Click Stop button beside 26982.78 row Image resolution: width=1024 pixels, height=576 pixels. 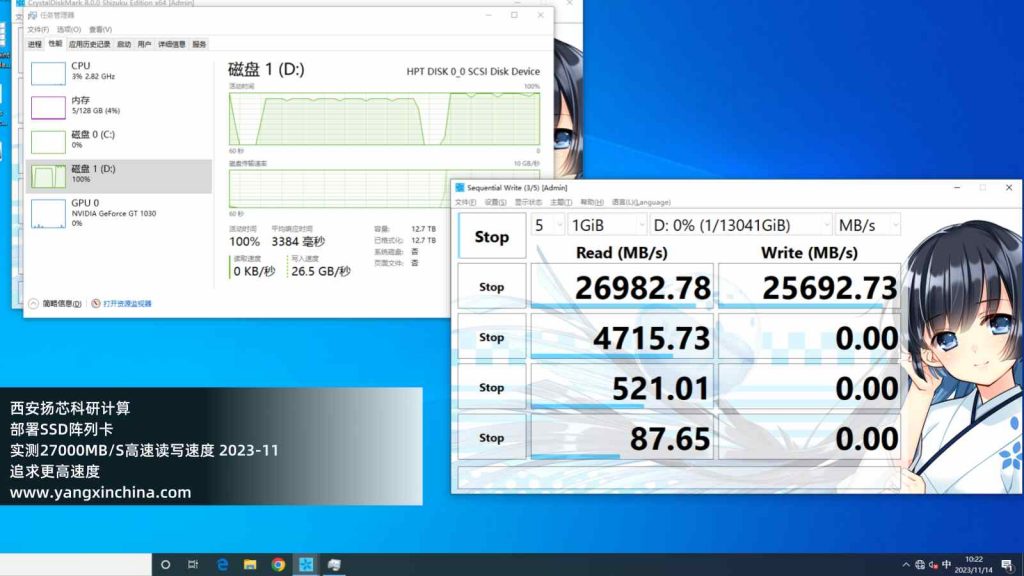click(492, 287)
